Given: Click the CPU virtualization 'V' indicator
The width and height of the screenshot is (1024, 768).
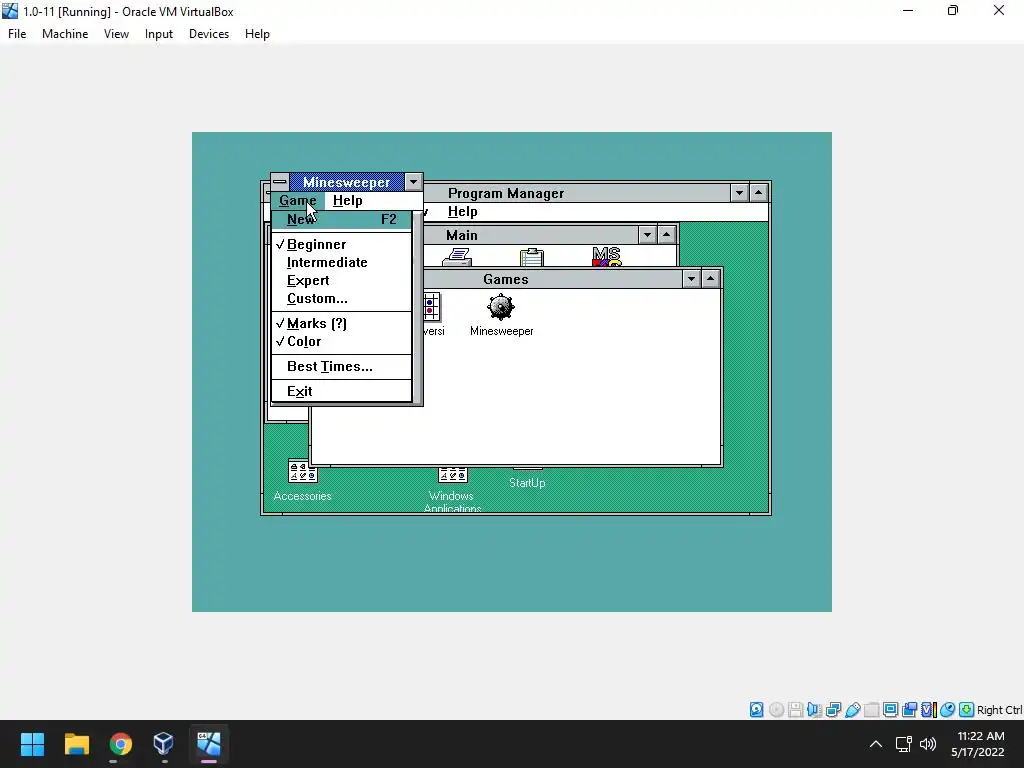Looking at the screenshot, I should point(929,710).
